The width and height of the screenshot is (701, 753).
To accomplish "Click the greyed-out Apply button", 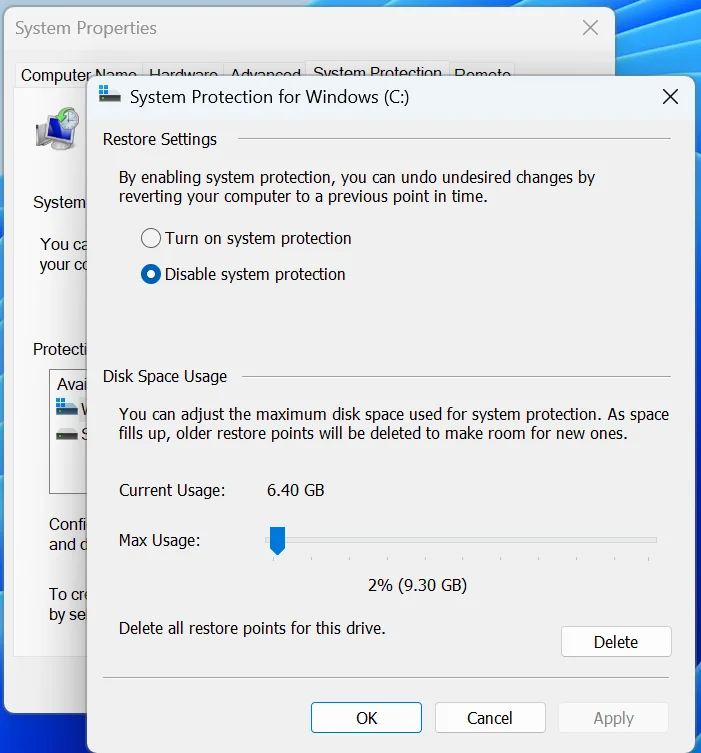I will 614,718.
